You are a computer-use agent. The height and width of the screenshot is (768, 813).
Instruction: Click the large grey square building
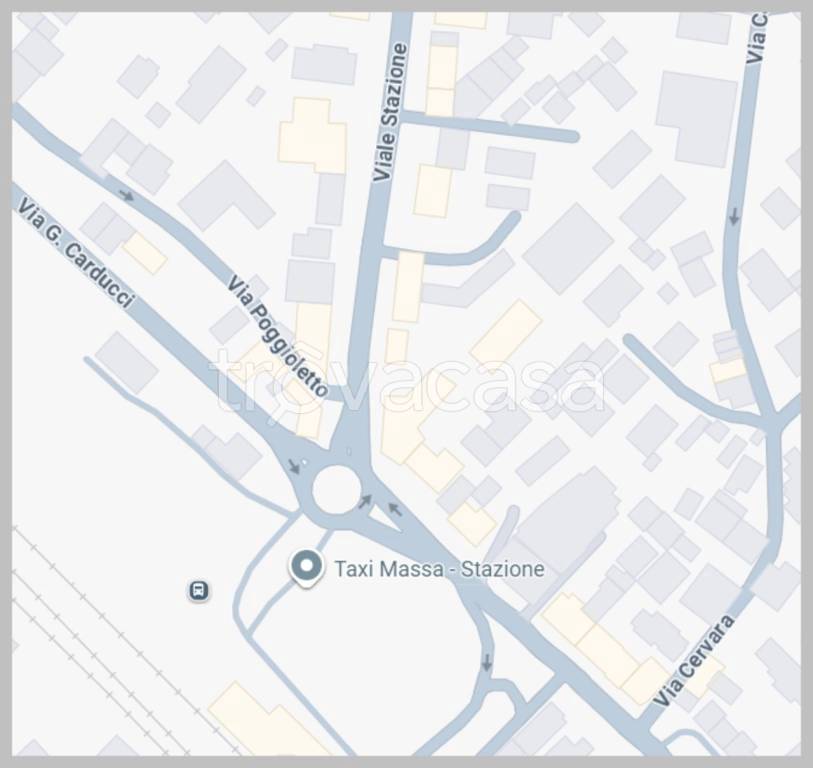568,248
